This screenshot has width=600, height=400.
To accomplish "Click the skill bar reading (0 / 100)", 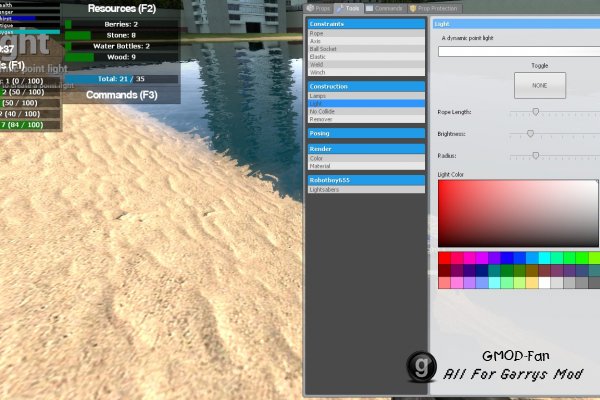I will click(30, 81).
